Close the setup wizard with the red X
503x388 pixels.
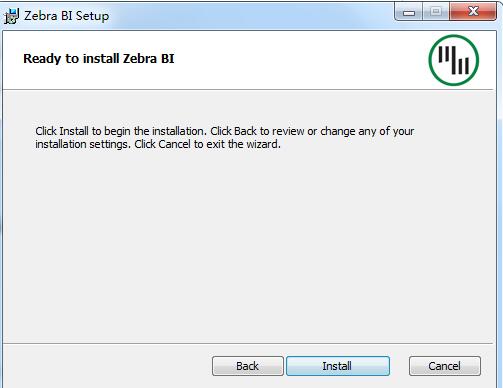pyautogui.click(x=473, y=12)
